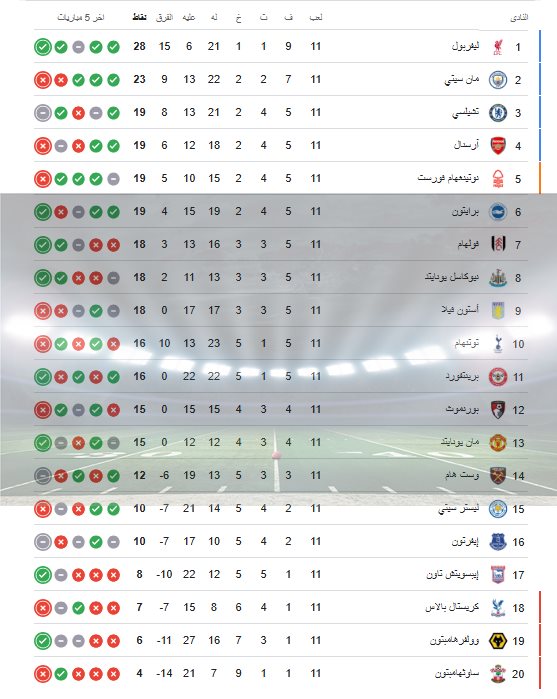The width and height of the screenshot is (557, 699).
Task: Click the Arsenal crest in row 4
Action: [498, 146]
